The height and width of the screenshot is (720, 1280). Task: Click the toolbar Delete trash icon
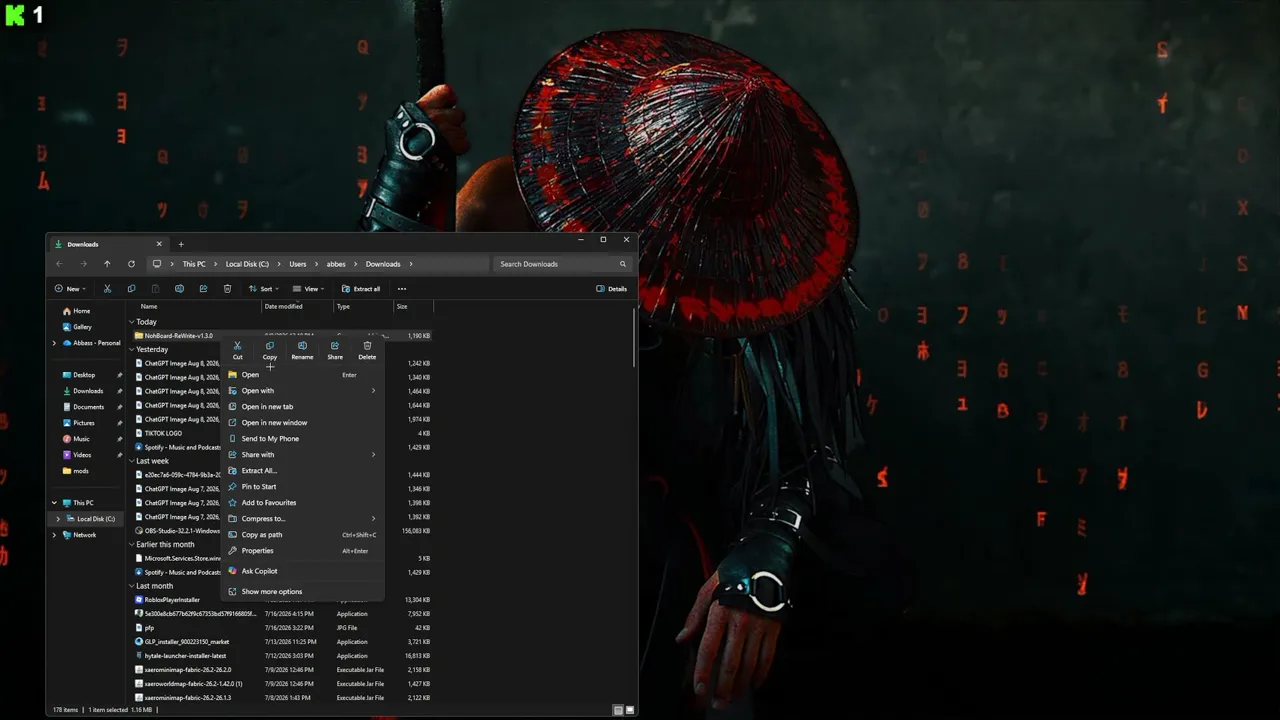(x=227, y=289)
